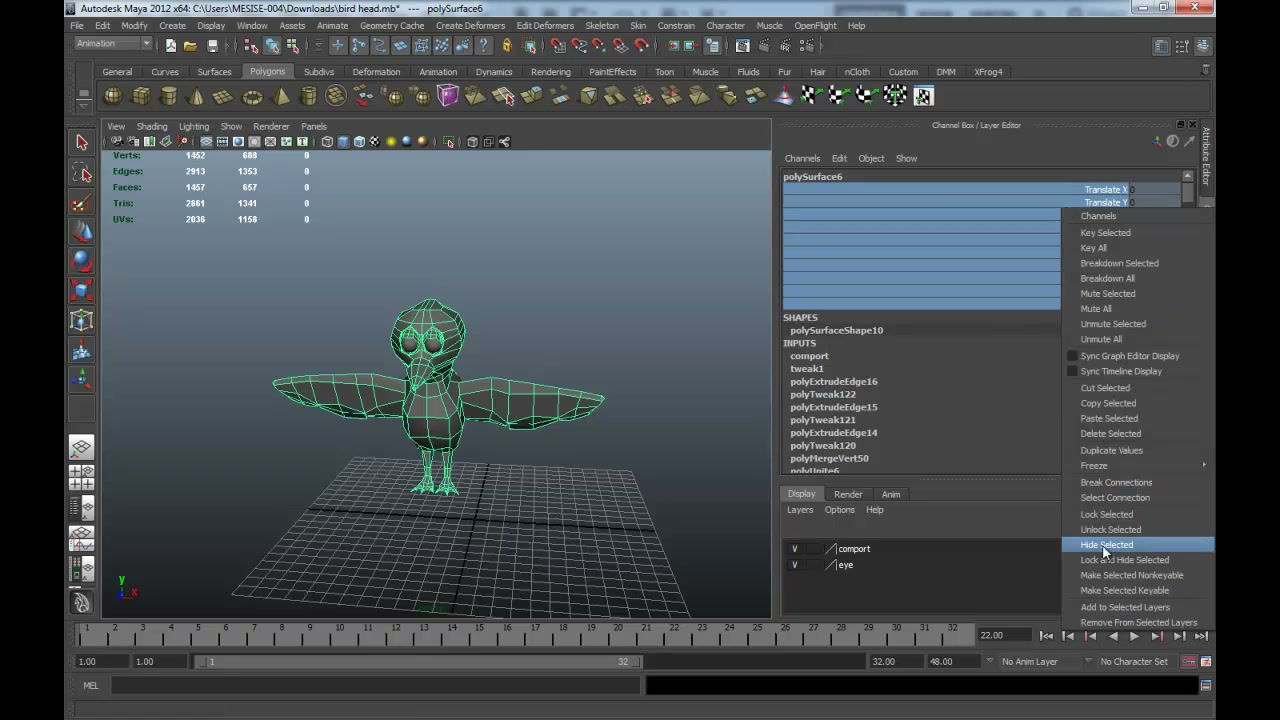Image resolution: width=1280 pixels, height=720 pixels.
Task: Toggle visibility V of comport layer
Action: pos(795,549)
